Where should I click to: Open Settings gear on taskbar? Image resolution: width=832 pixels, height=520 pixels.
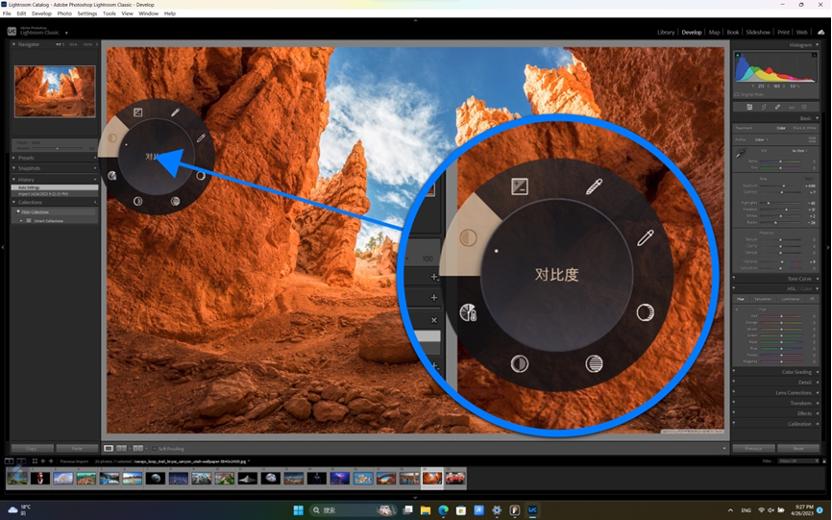(x=497, y=510)
